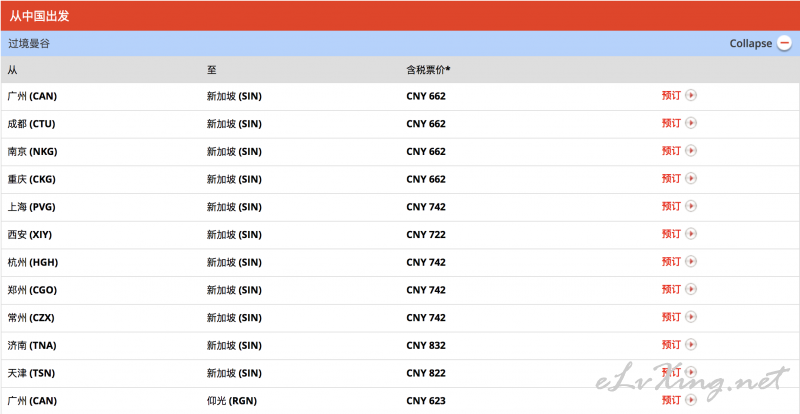This screenshot has width=800, height=414.
Task: Click the arrow icon in the 上海 (PVG) row
Action: pyautogui.click(x=690, y=206)
